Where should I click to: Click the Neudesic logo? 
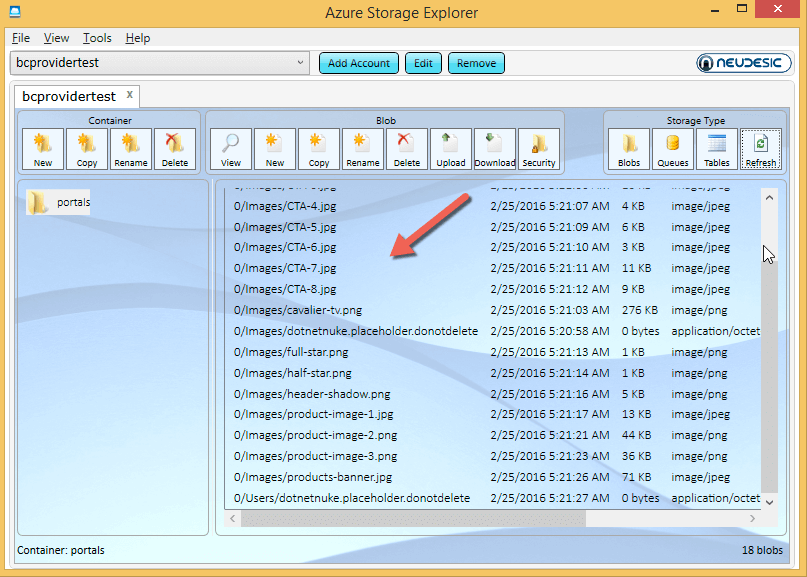(744, 63)
